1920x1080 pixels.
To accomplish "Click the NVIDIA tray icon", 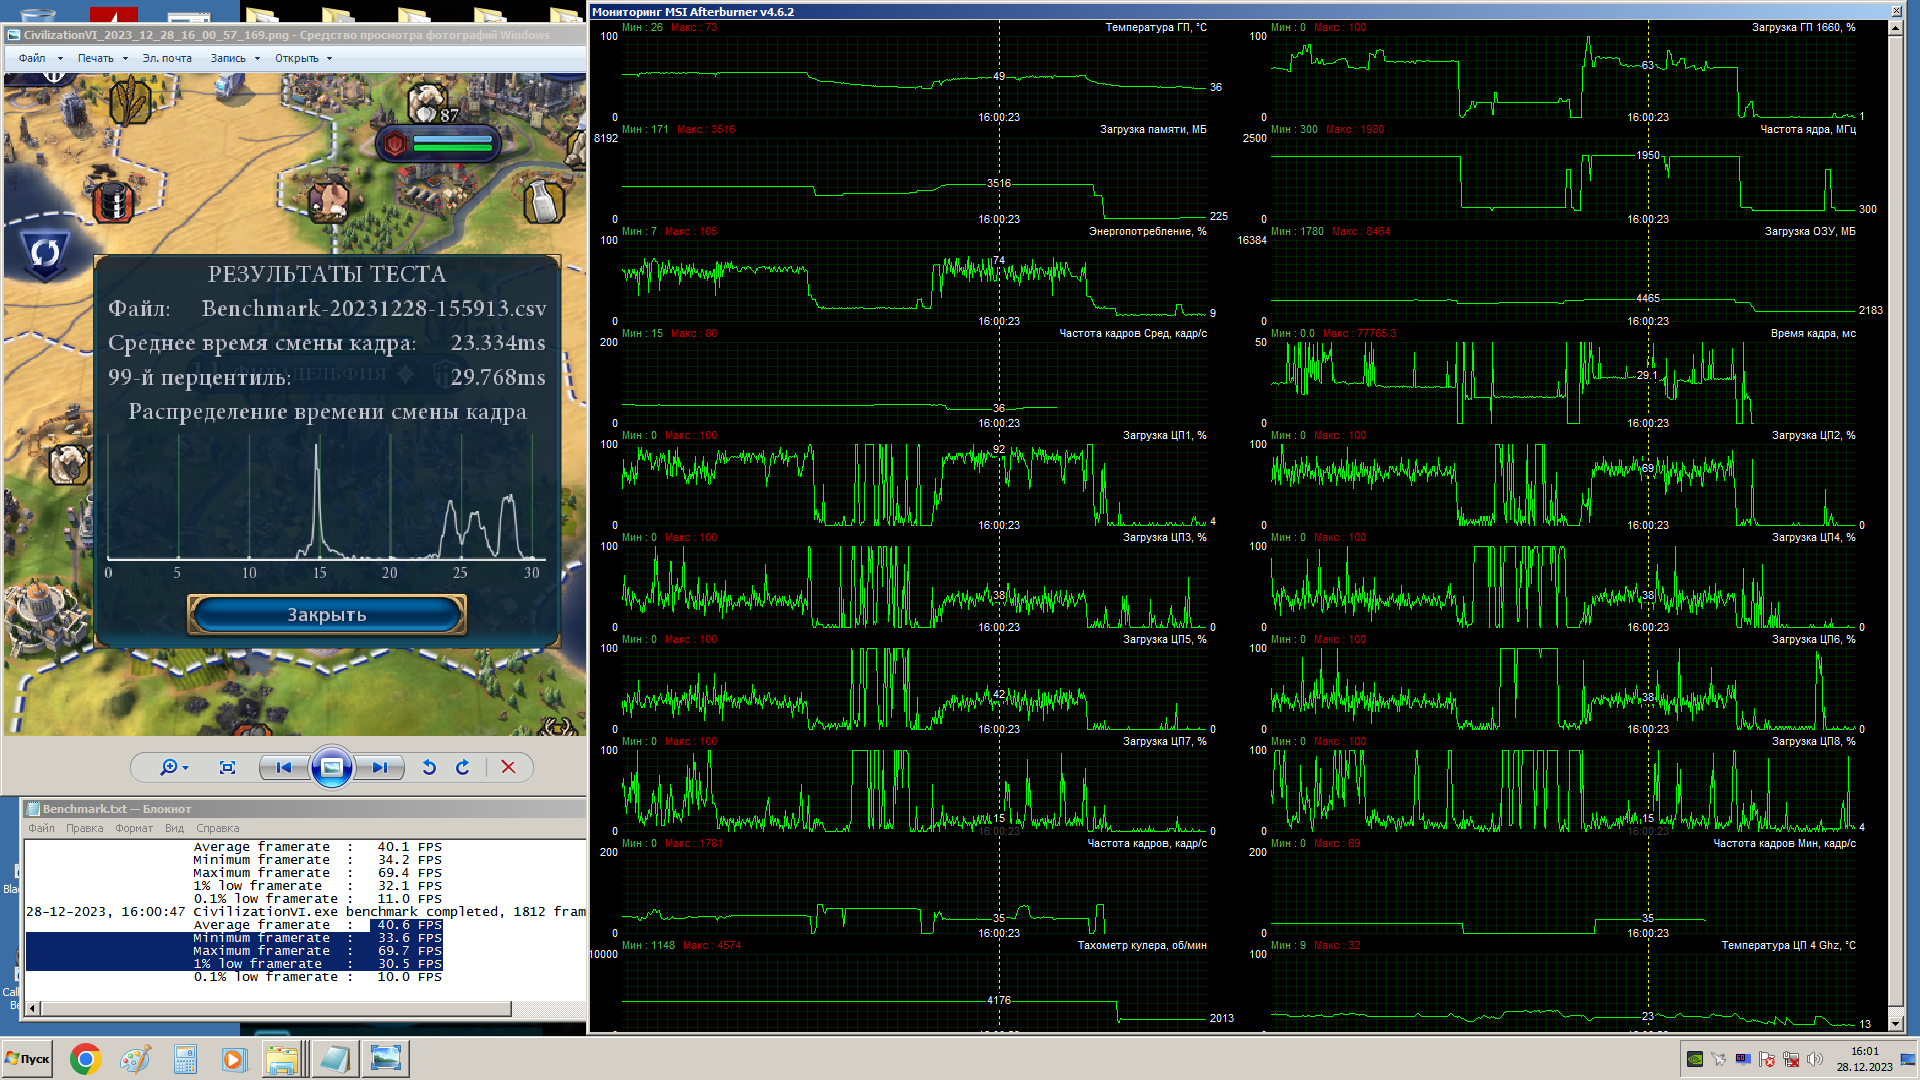I will click(1695, 1059).
